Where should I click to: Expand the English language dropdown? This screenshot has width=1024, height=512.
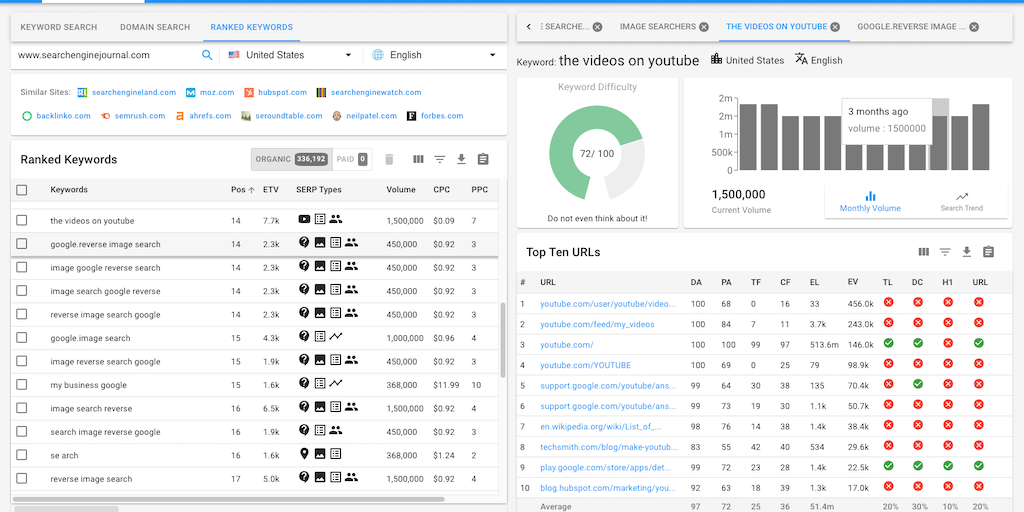tap(435, 55)
